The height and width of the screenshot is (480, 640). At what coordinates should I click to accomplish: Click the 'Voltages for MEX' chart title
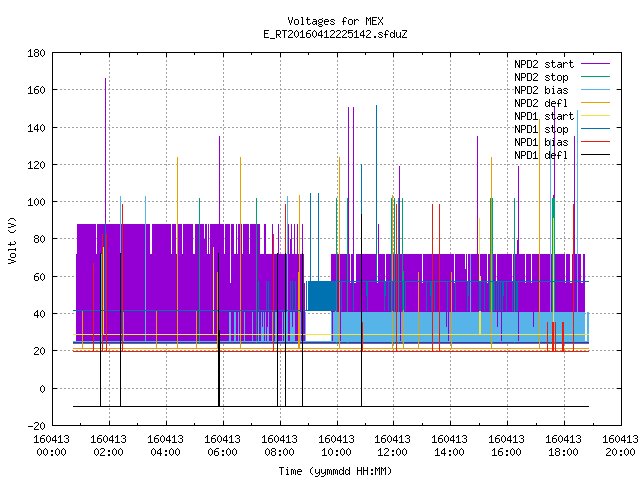tap(335, 21)
